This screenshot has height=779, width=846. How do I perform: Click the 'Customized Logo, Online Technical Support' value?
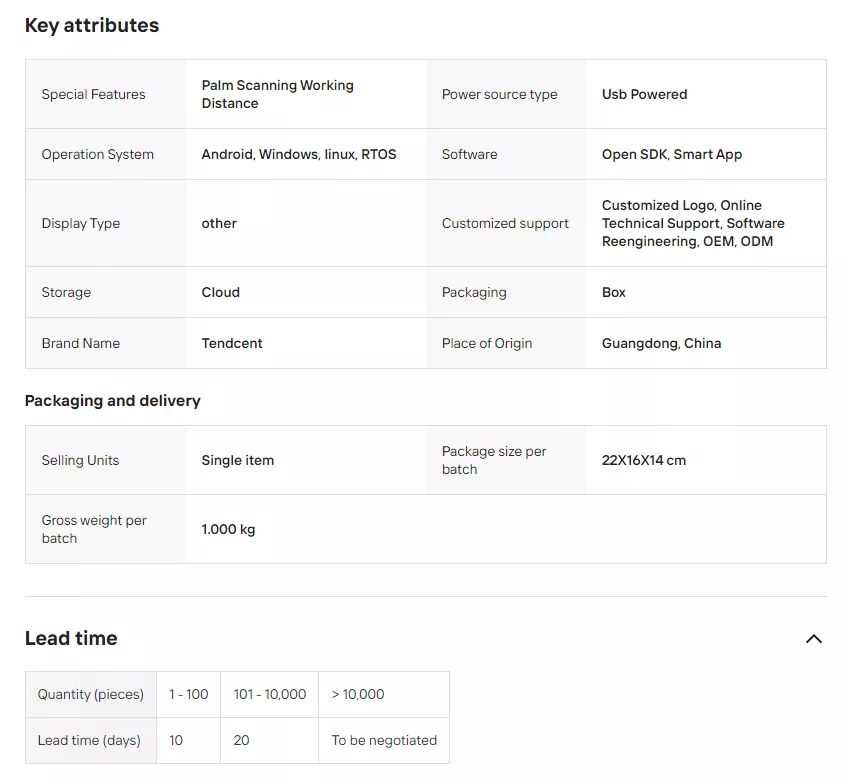pyautogui.click(x=693, y=223)
